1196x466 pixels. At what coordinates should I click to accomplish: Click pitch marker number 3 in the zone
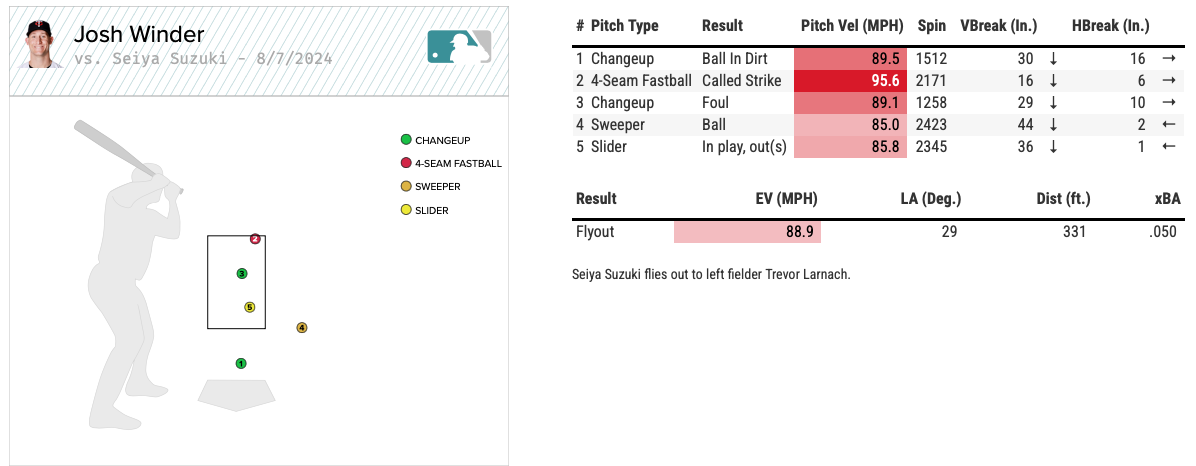[242, 273]
